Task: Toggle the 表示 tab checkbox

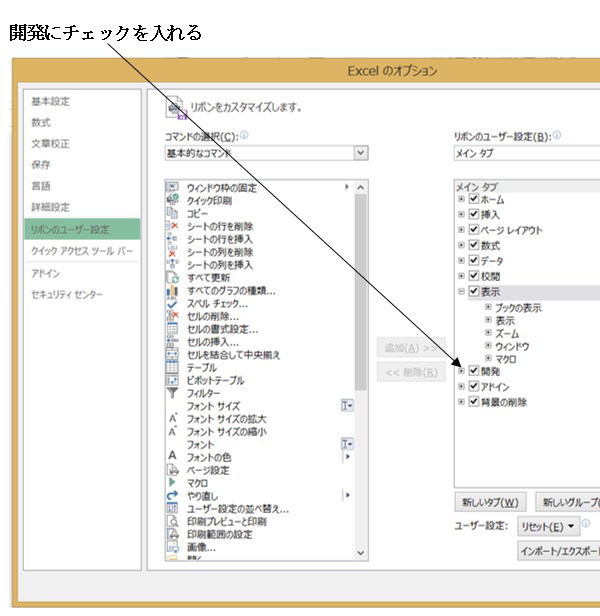Action: pos(474,291)
